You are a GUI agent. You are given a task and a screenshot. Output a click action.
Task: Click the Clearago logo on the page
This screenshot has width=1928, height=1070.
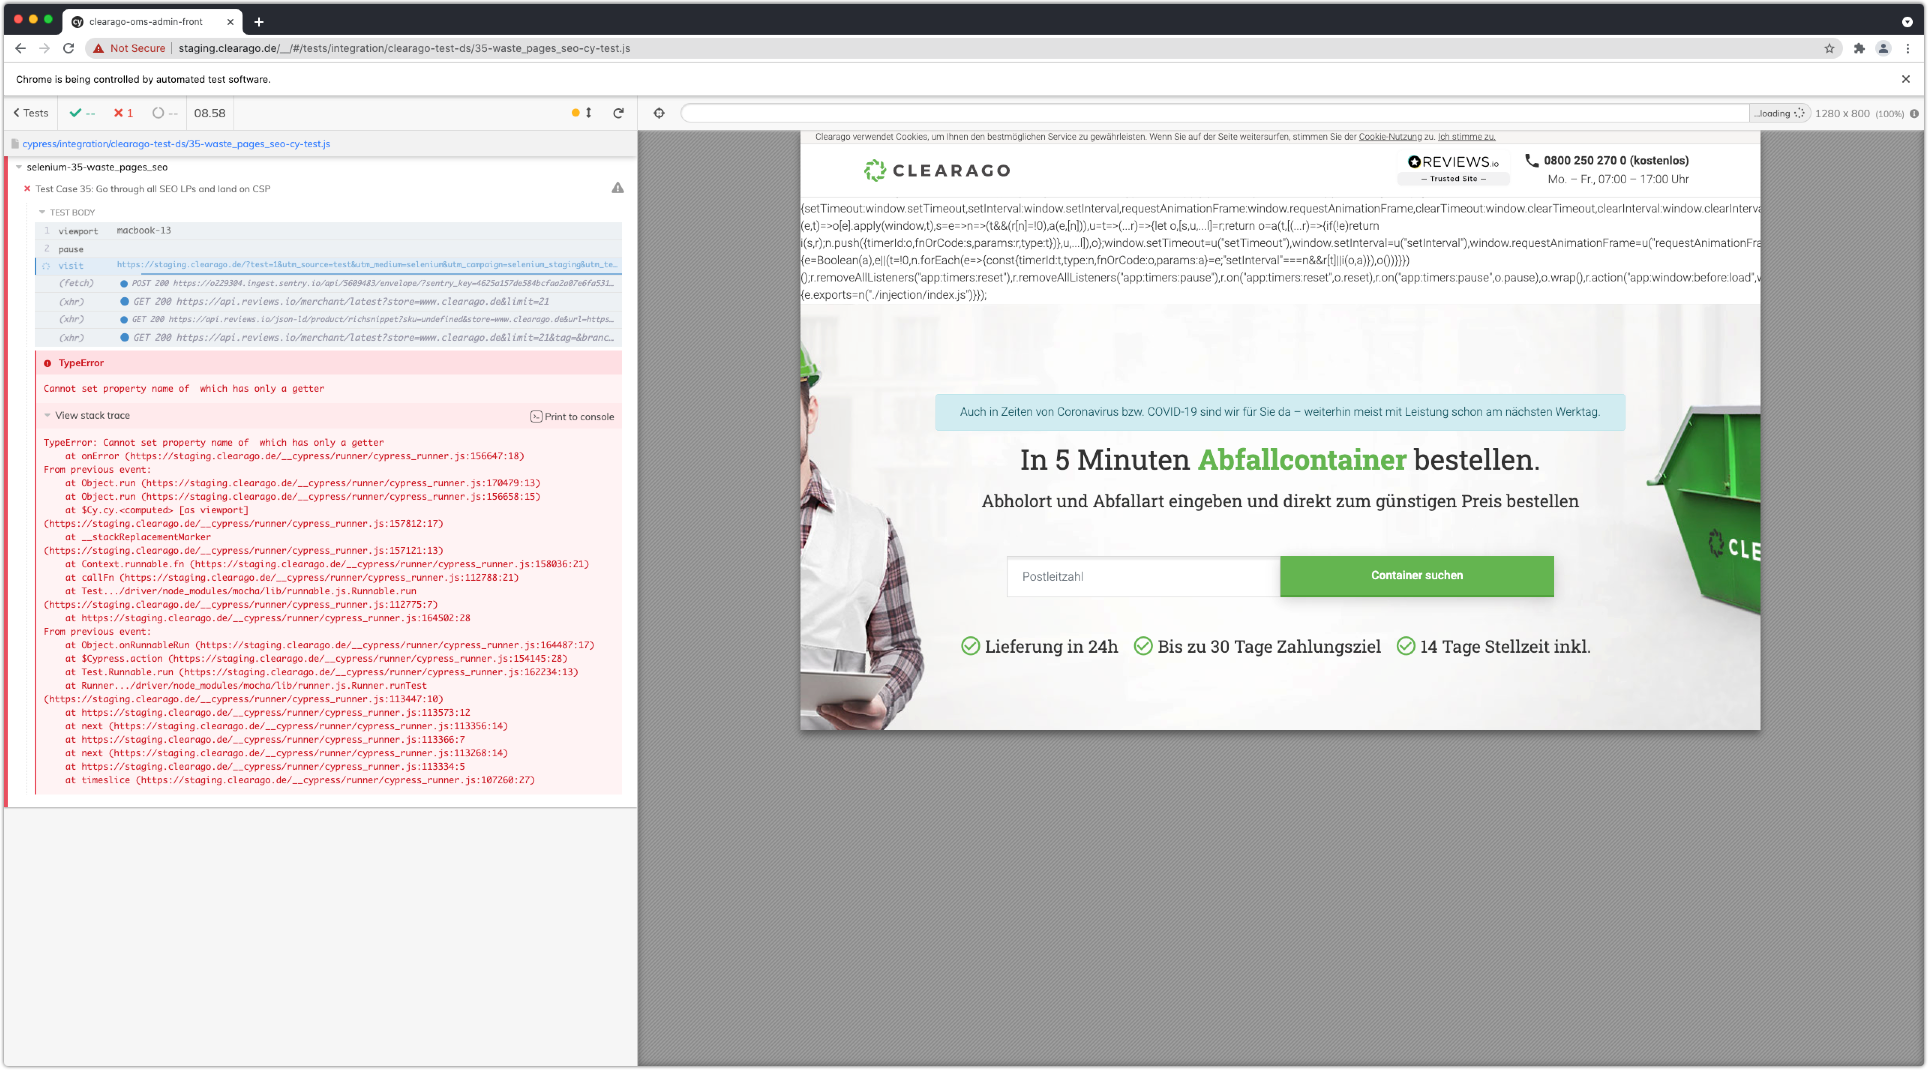(936, 170)
